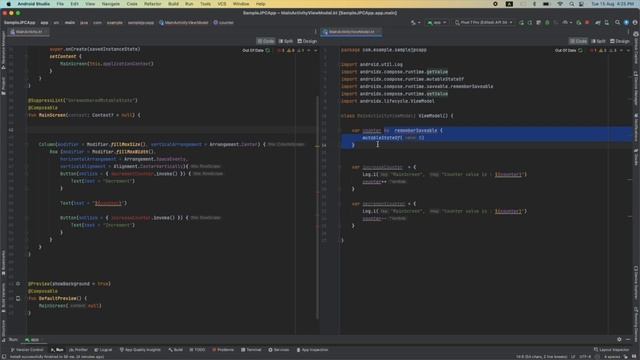Screen dimensions: 640x360
Task: Open the Apple menu
Action: pos(8,4)
